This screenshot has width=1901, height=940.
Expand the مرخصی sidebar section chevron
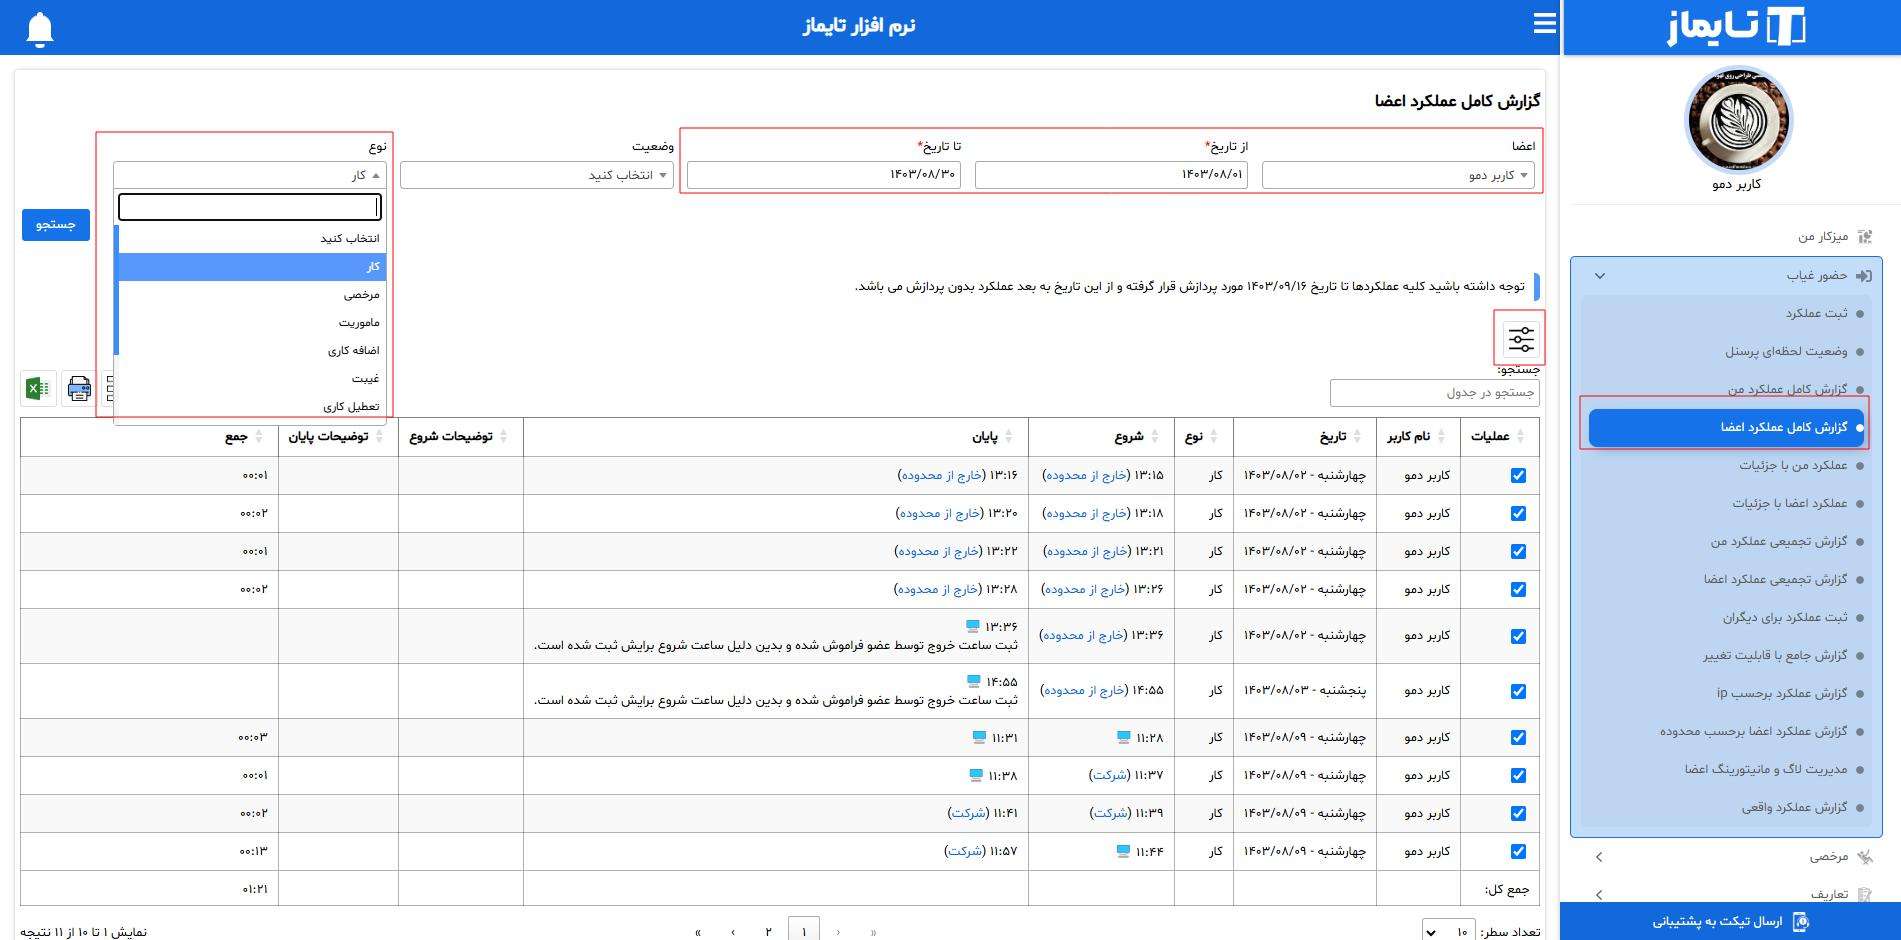click(x=1599, y=857)
